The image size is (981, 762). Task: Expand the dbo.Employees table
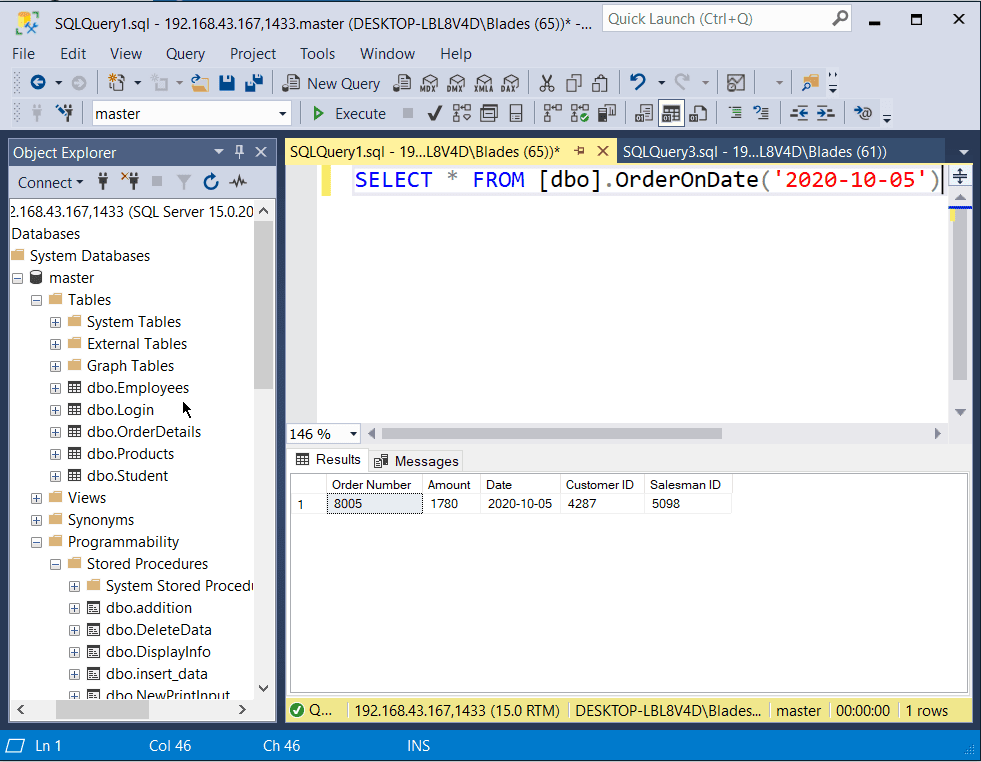55,387
